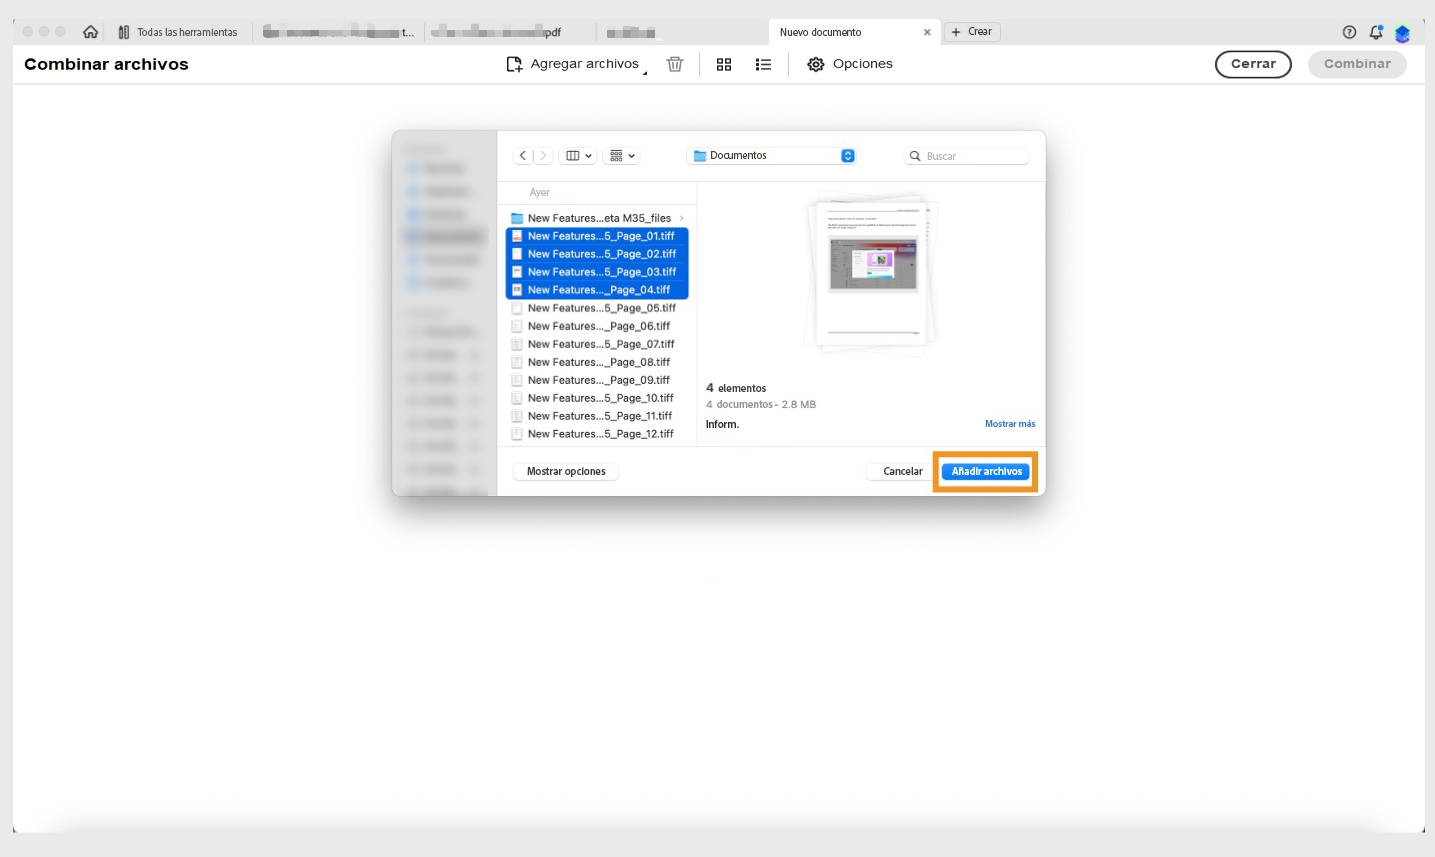1435x857 pixels.
Task: Click Agregar archivos in the toolbar
Action: coord(574,64)
